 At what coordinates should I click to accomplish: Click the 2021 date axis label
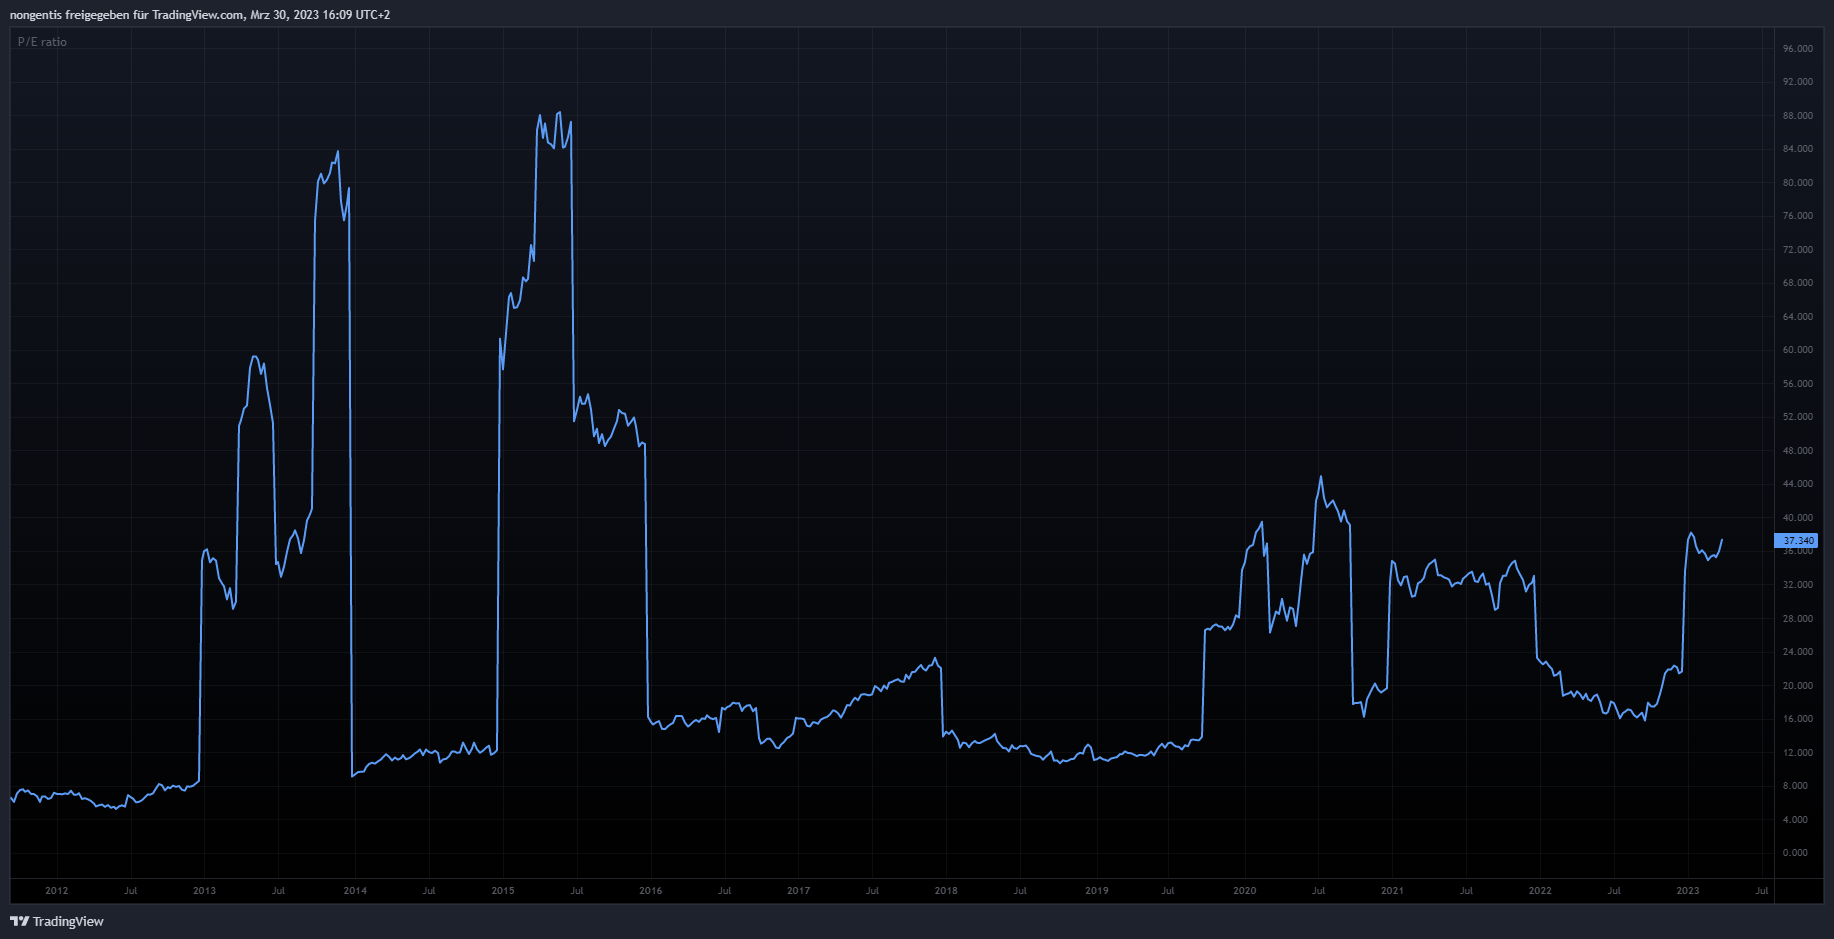1392,890
